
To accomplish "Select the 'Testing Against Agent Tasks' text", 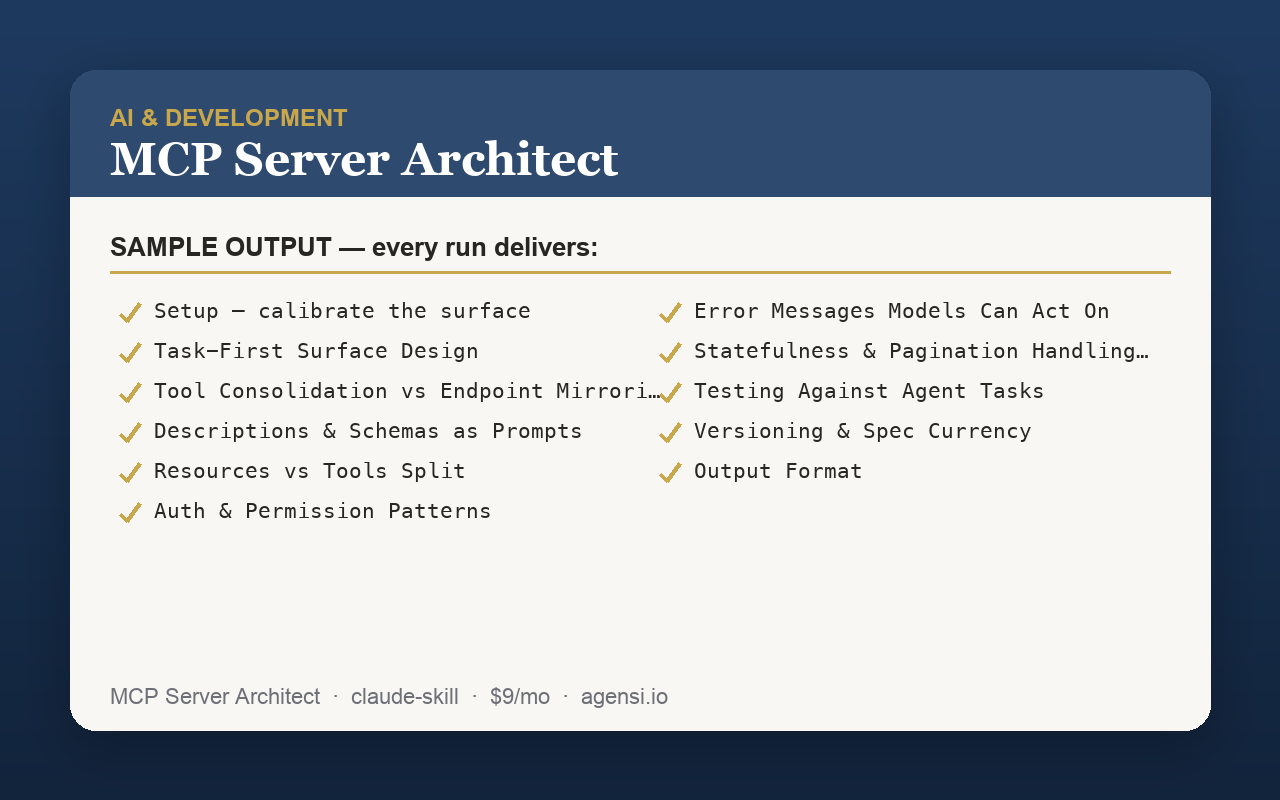I will coord(869,391).
